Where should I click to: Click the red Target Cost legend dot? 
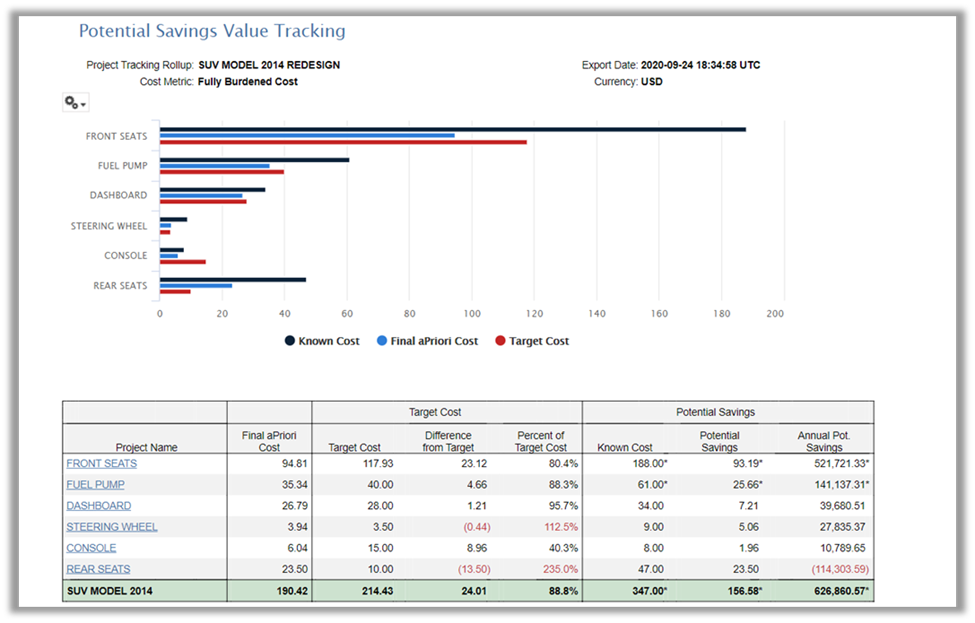pyautogui.click(x=501, y=341)
